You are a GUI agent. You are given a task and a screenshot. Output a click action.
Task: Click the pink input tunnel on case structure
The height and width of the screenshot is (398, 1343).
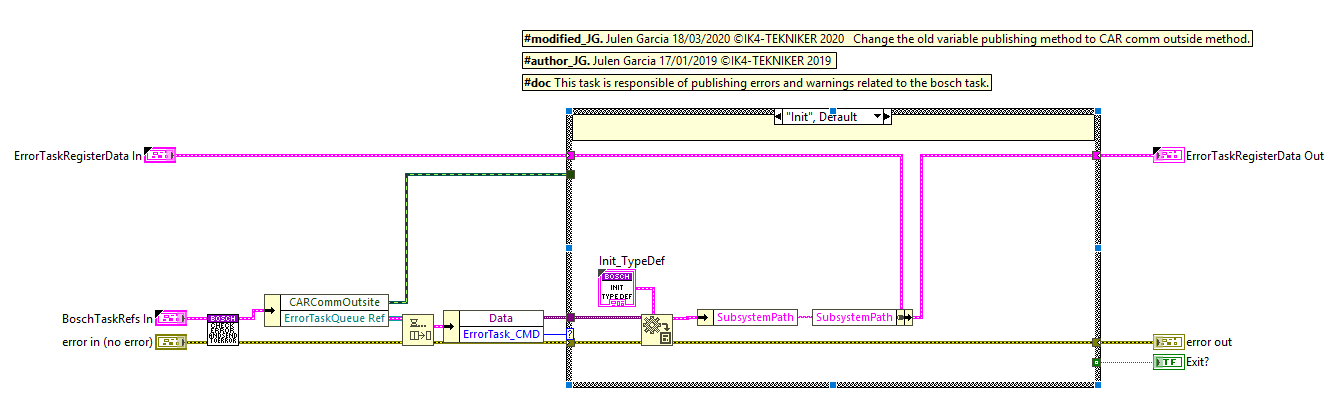click(x=571, y=155)
